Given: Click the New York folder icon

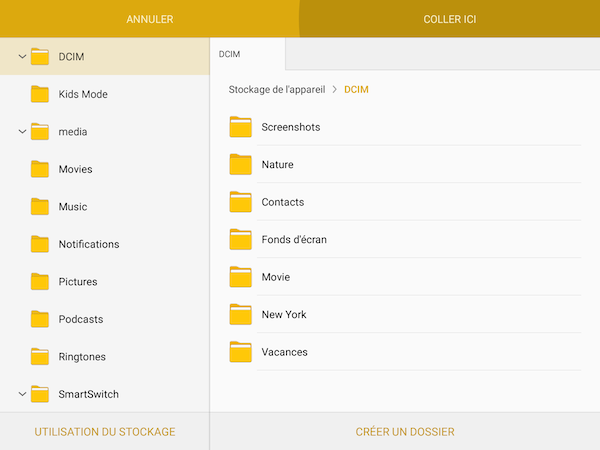Looking at the screenshot, I should 241,315.
